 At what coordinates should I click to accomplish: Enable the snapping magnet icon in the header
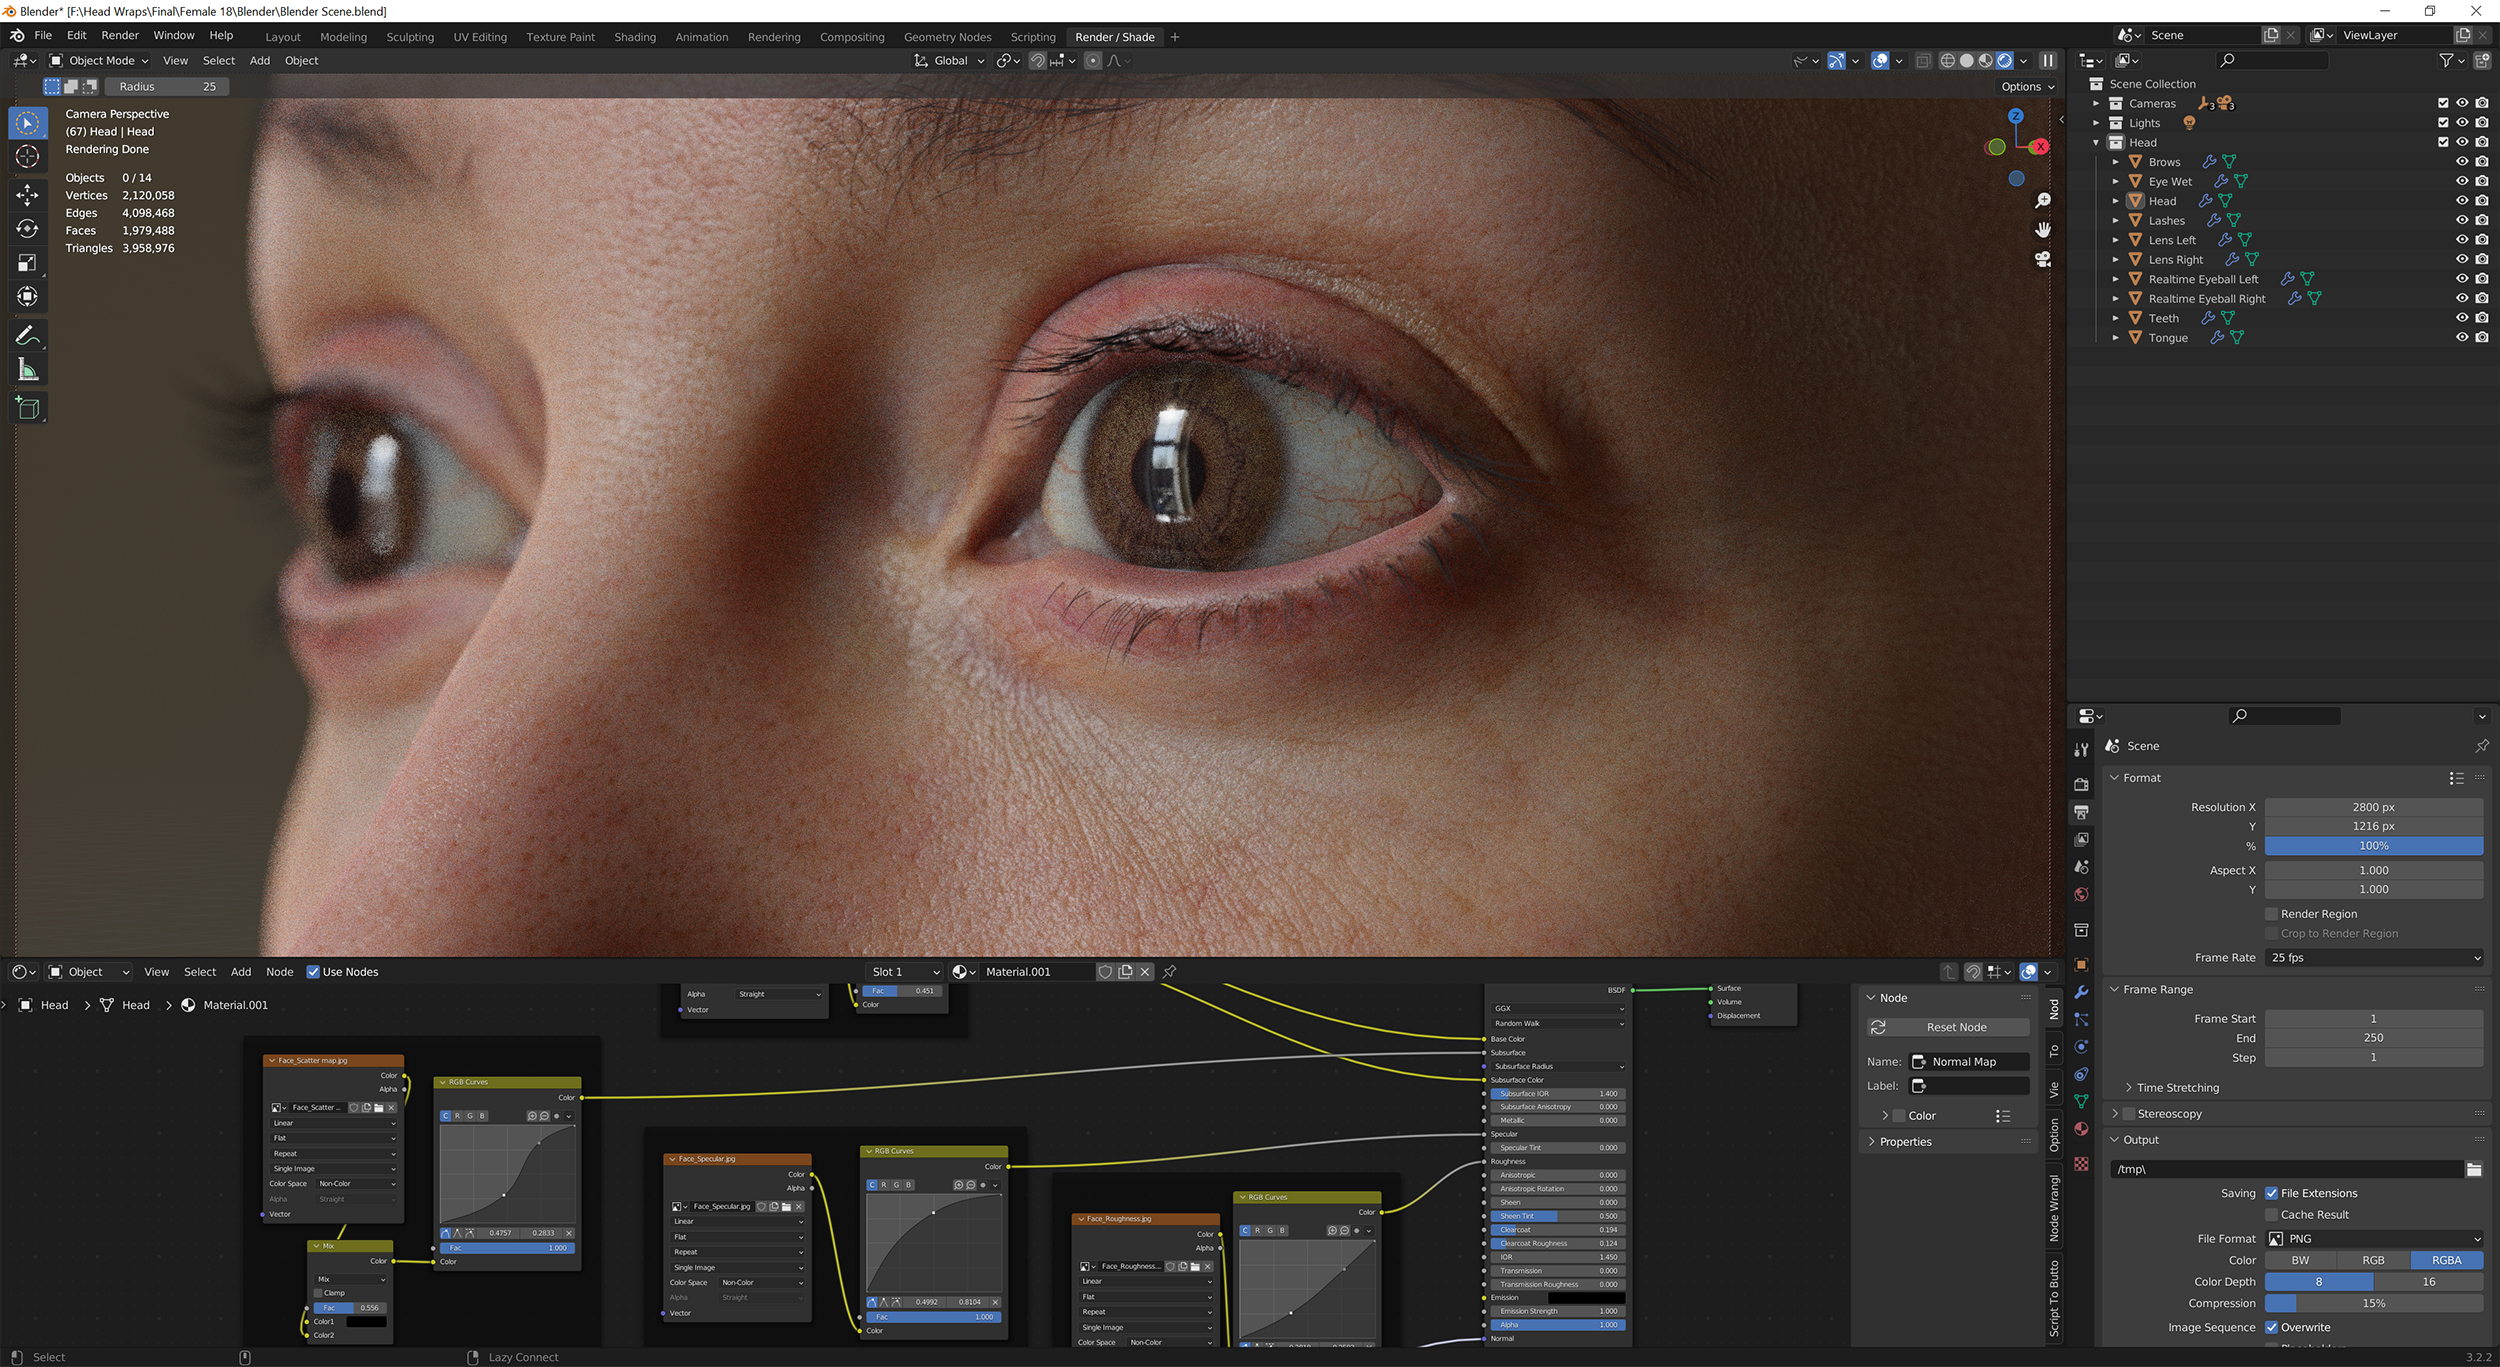point(1038,60)
